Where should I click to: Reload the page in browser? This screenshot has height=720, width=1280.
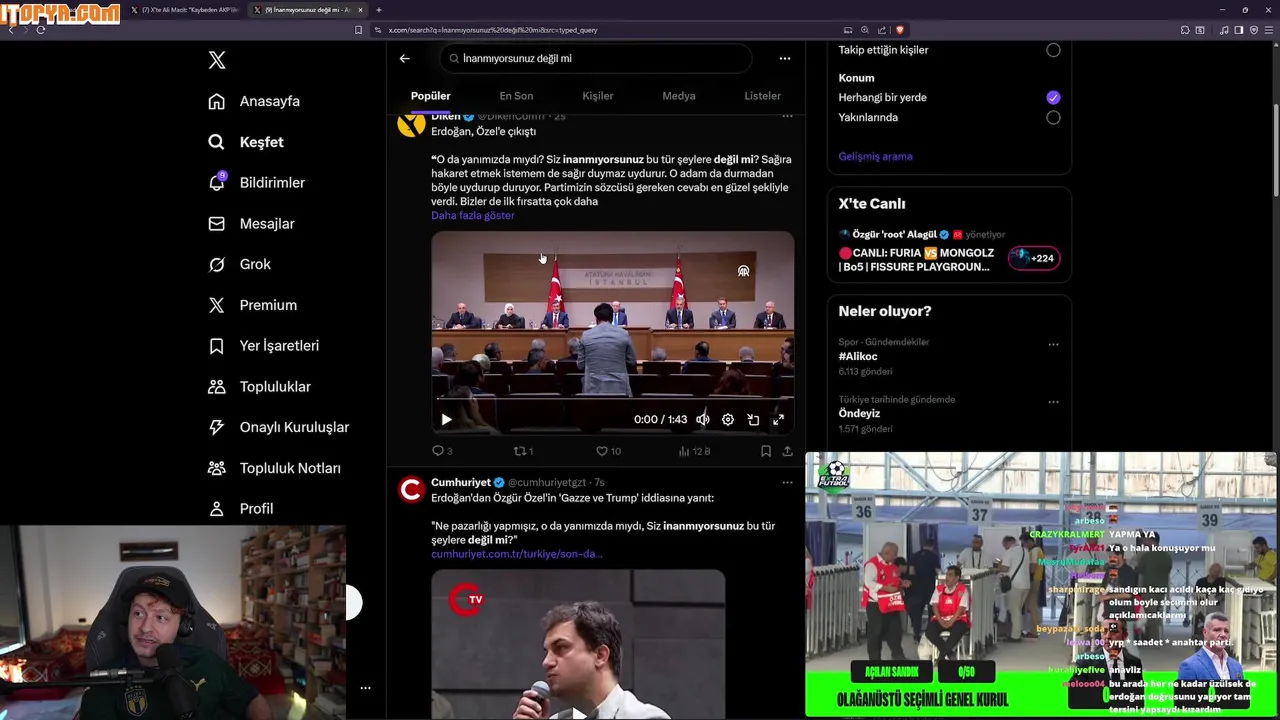coord(41,30)
